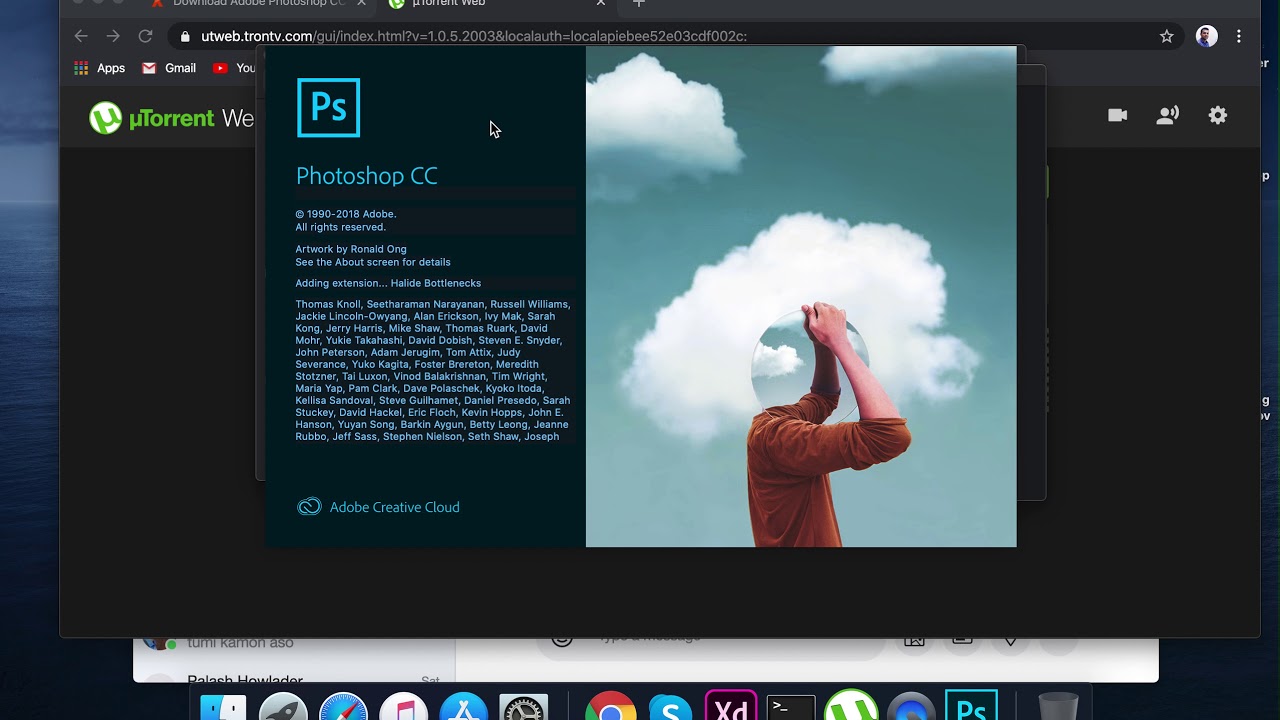Screen dimensions: 1280x720
Task: Click "© 1990-2018 Adobe." copyright text
Action: click(346, 214)
